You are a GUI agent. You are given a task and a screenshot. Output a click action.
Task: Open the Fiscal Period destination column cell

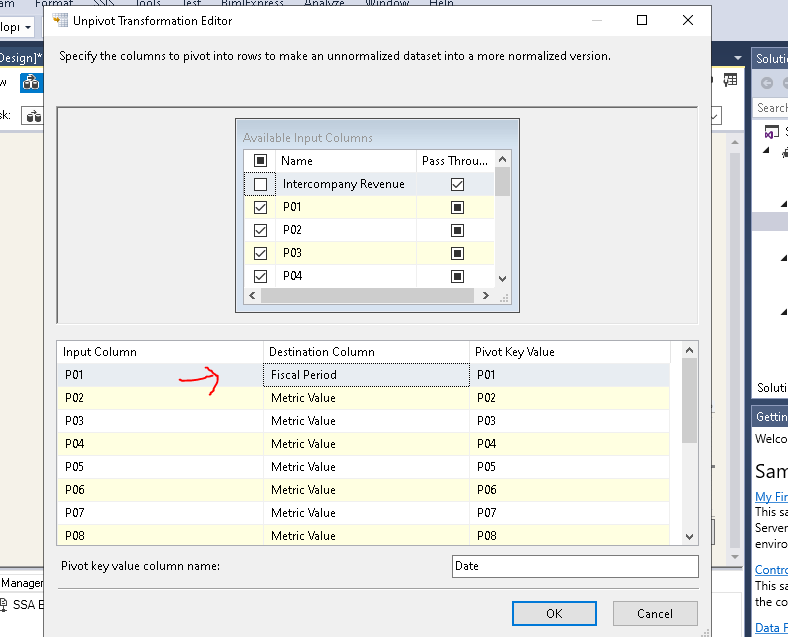pyautogui.click(x=366, y=375)
